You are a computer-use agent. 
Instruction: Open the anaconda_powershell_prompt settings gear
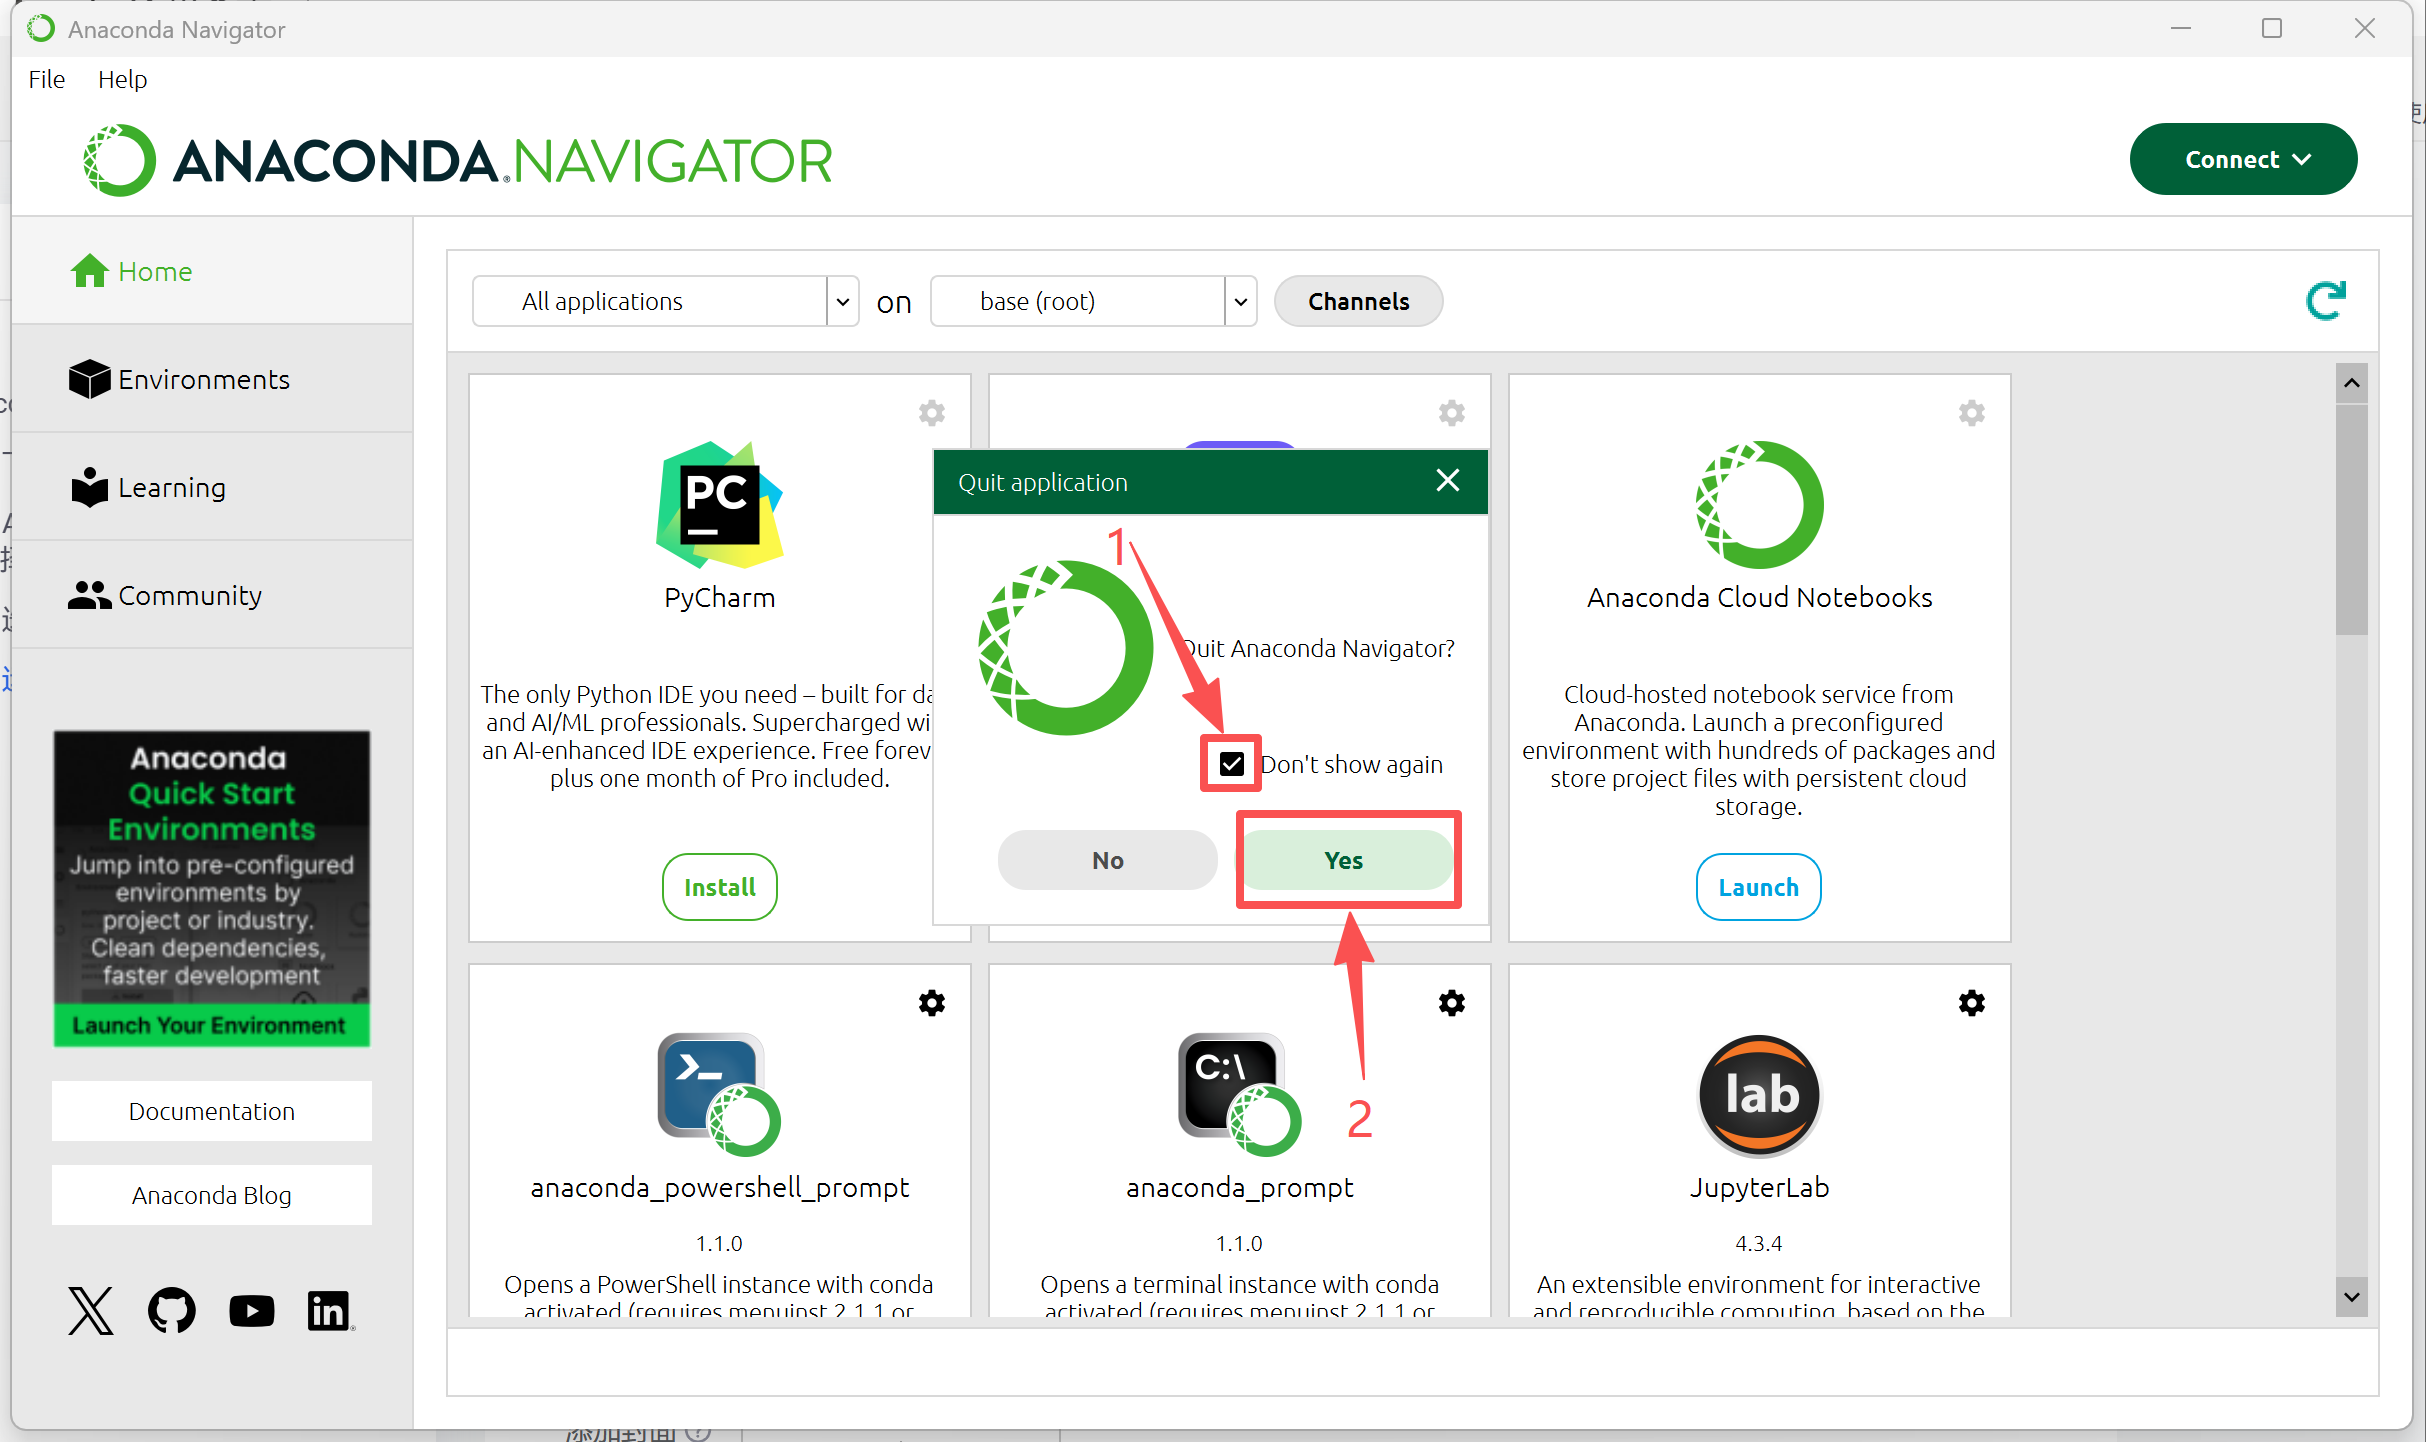[931, 1003]
